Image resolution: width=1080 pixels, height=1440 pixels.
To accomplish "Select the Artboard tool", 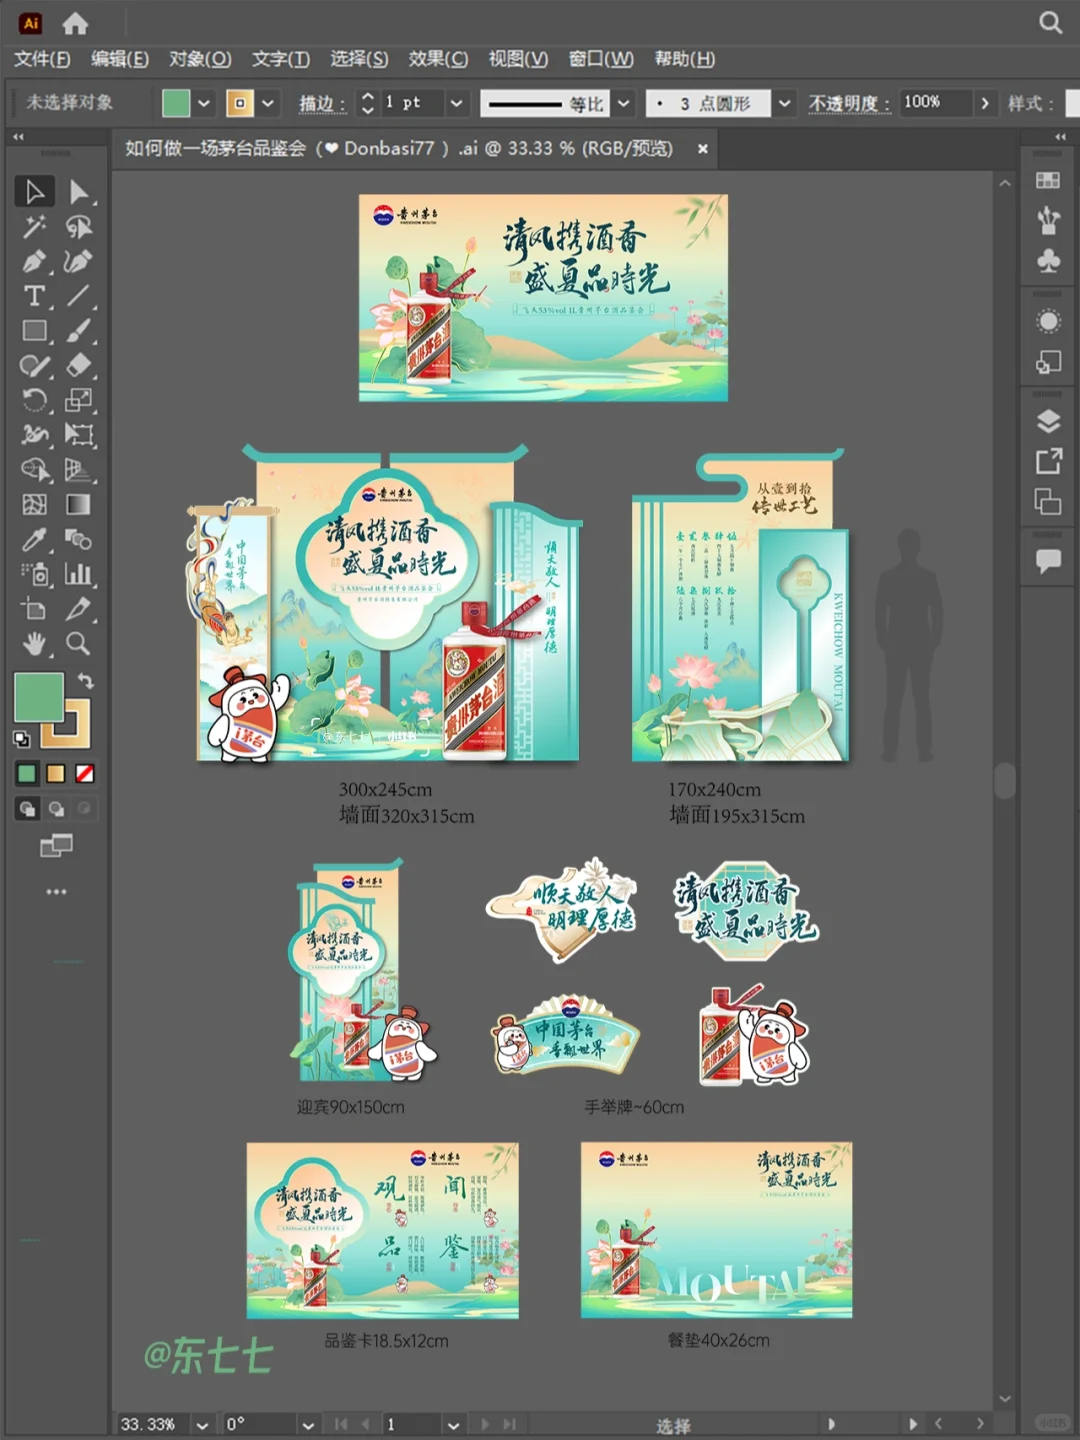I will pyautogui.click(x=34, y=609).
